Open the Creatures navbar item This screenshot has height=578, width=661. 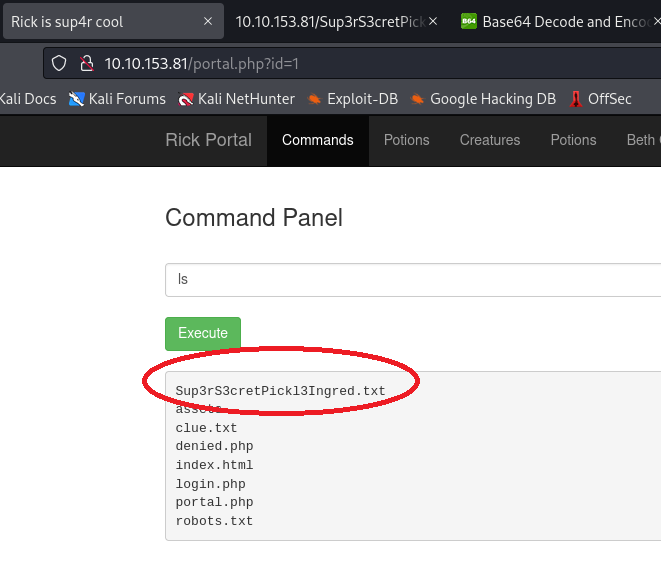tap(489, 140)
